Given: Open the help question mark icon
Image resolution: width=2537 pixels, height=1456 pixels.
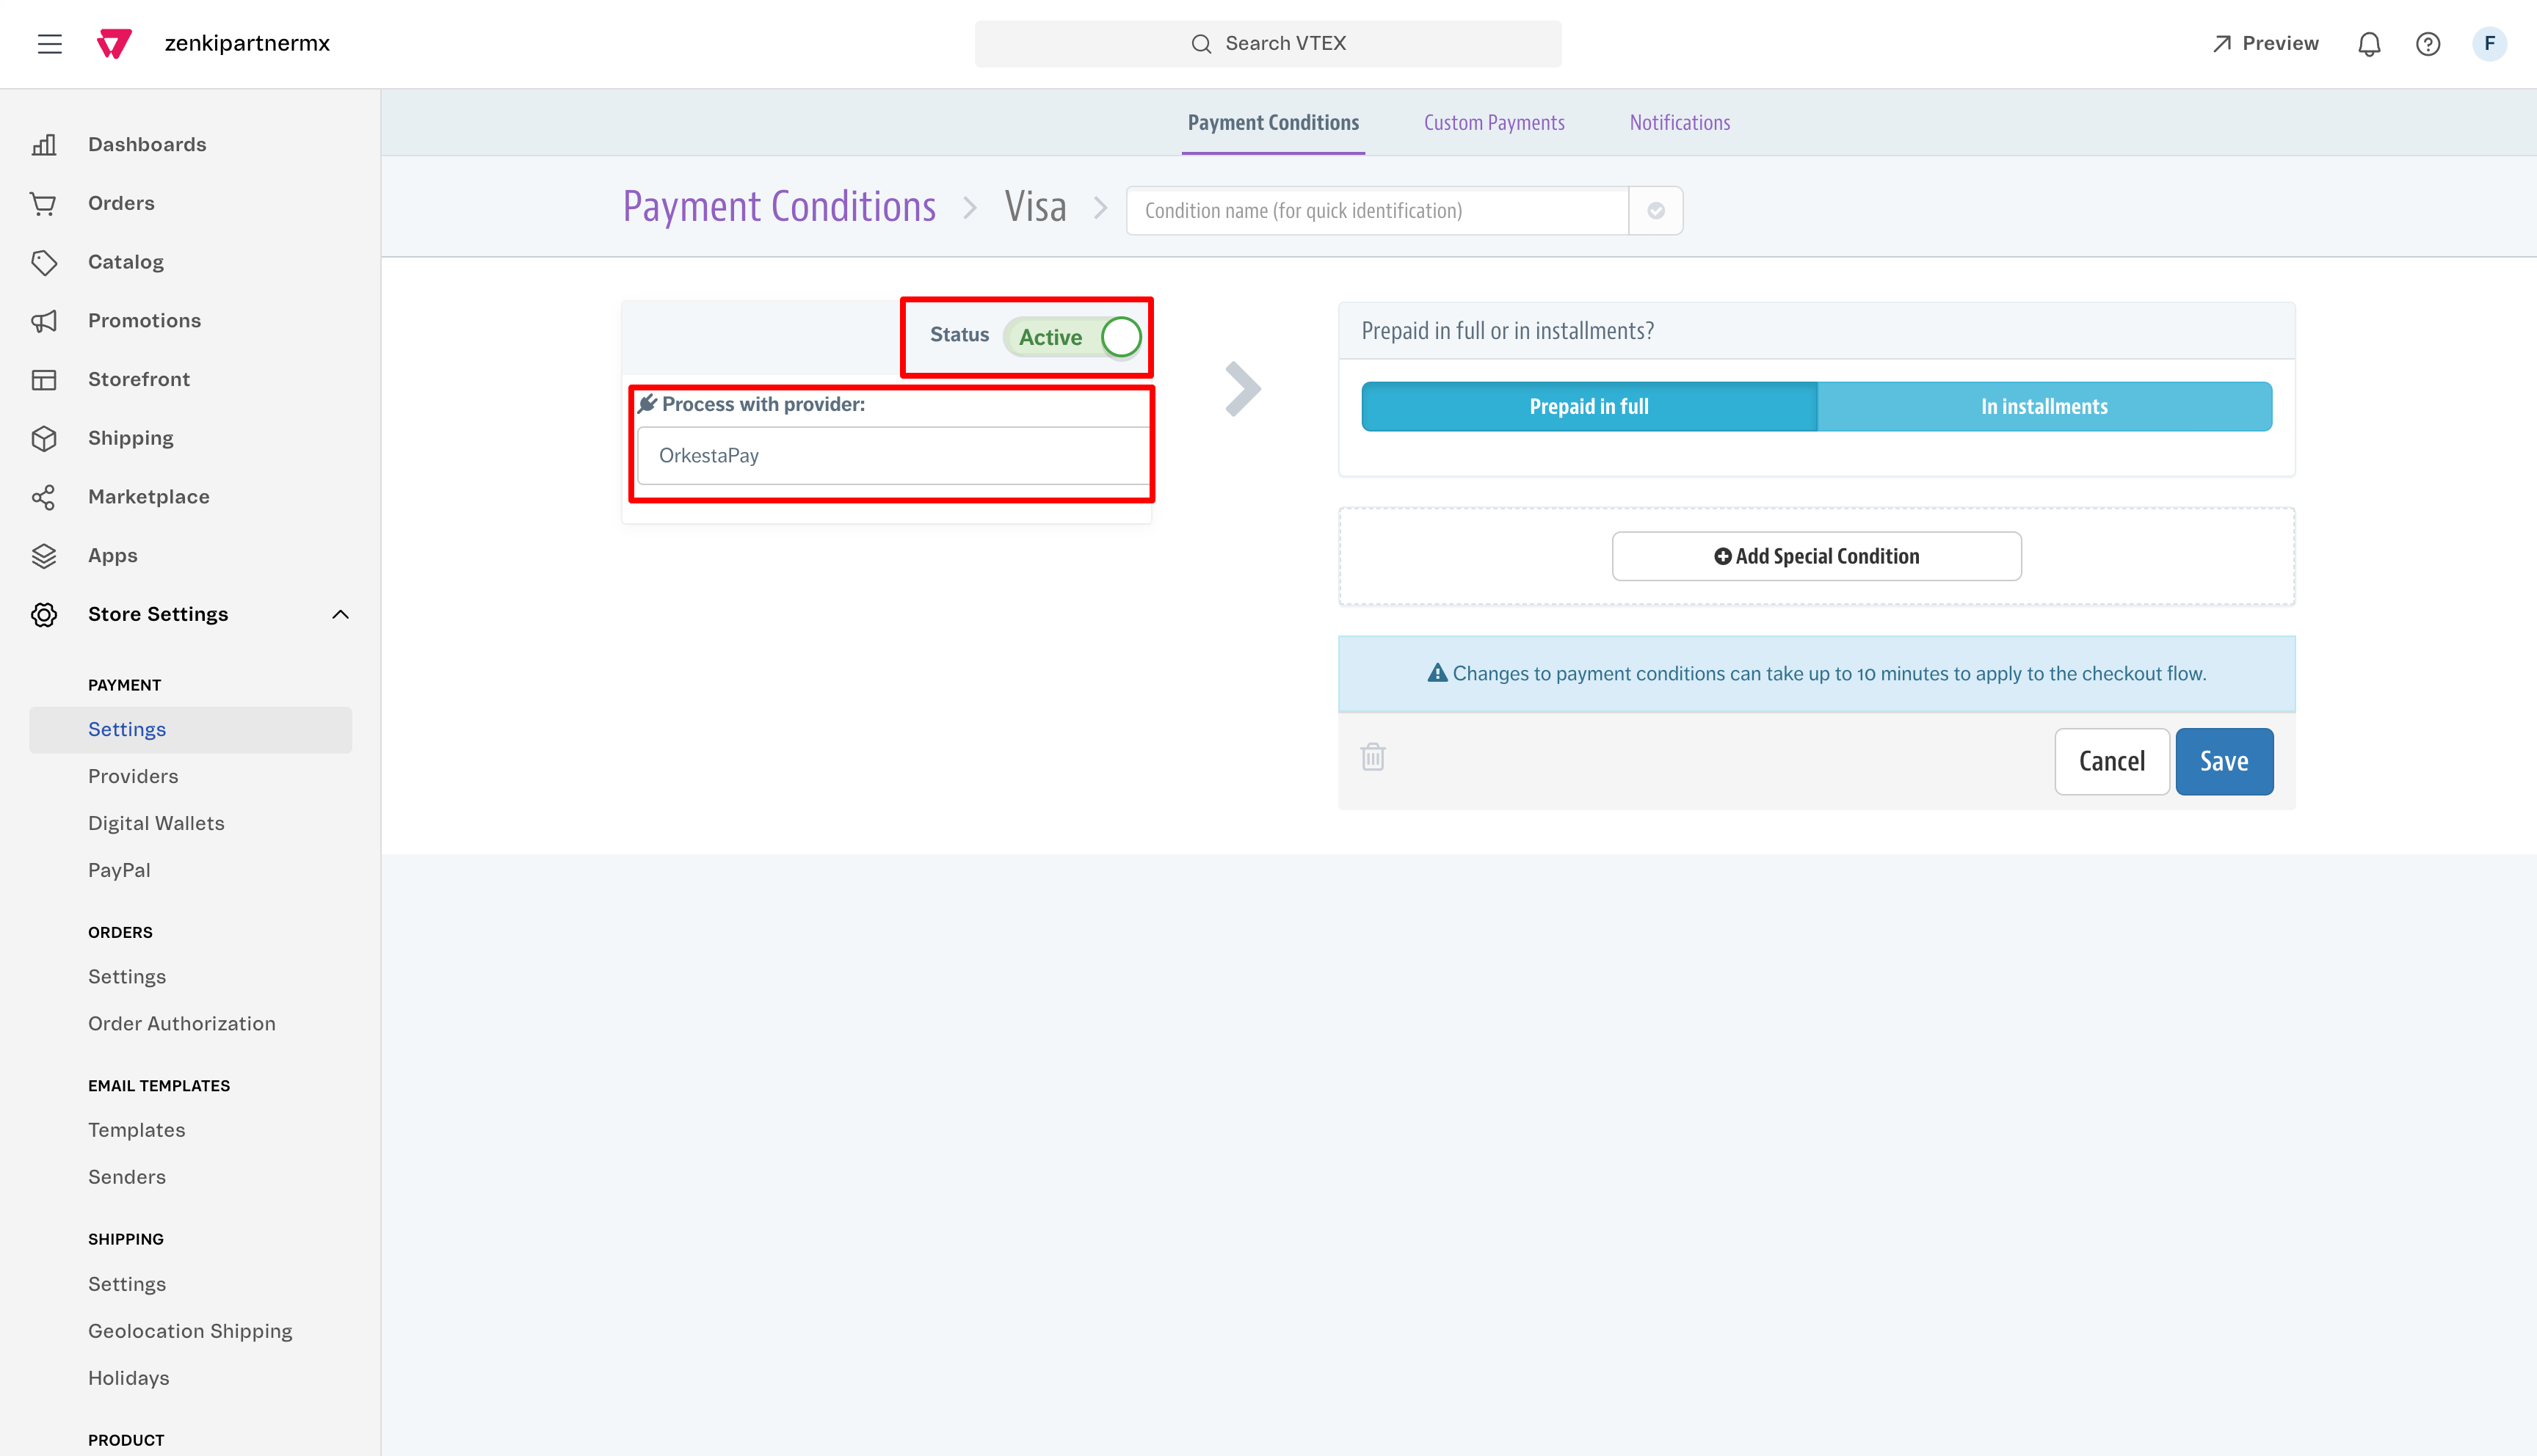Looking at the screenshot, I should tap(2428, 44).
